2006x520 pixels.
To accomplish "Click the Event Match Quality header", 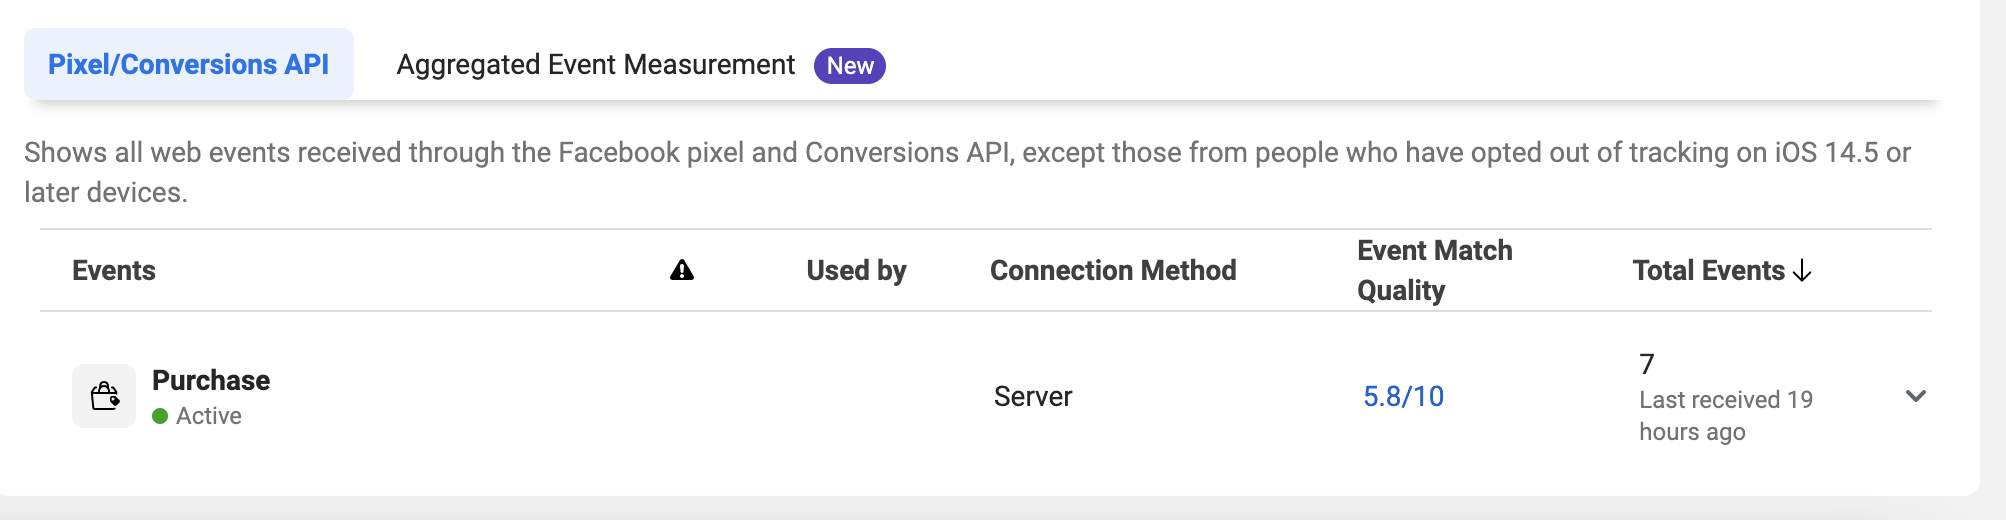I will 1434,270.
